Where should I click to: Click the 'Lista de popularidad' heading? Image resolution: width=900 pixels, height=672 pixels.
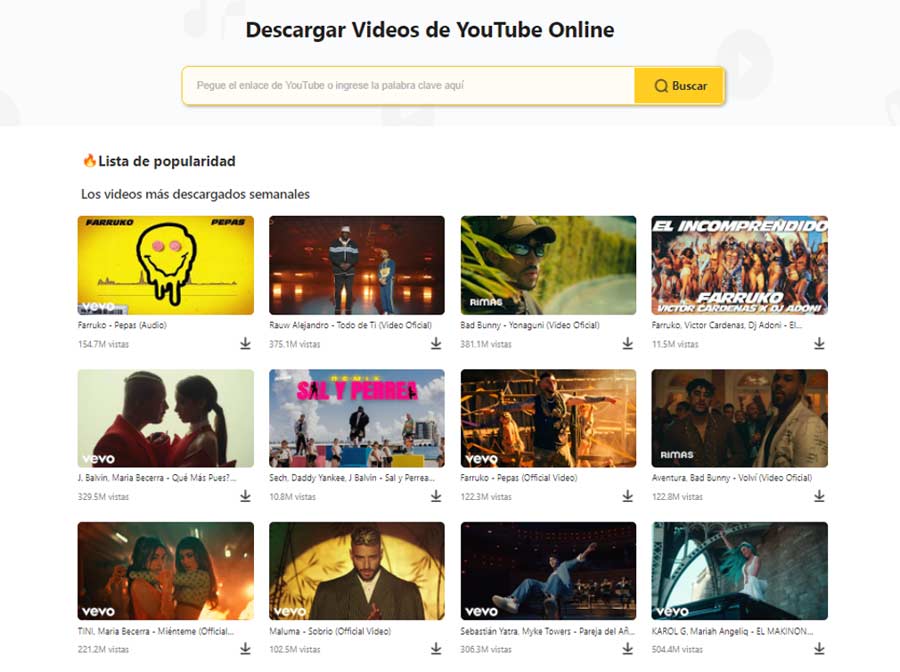click(166, 161)
